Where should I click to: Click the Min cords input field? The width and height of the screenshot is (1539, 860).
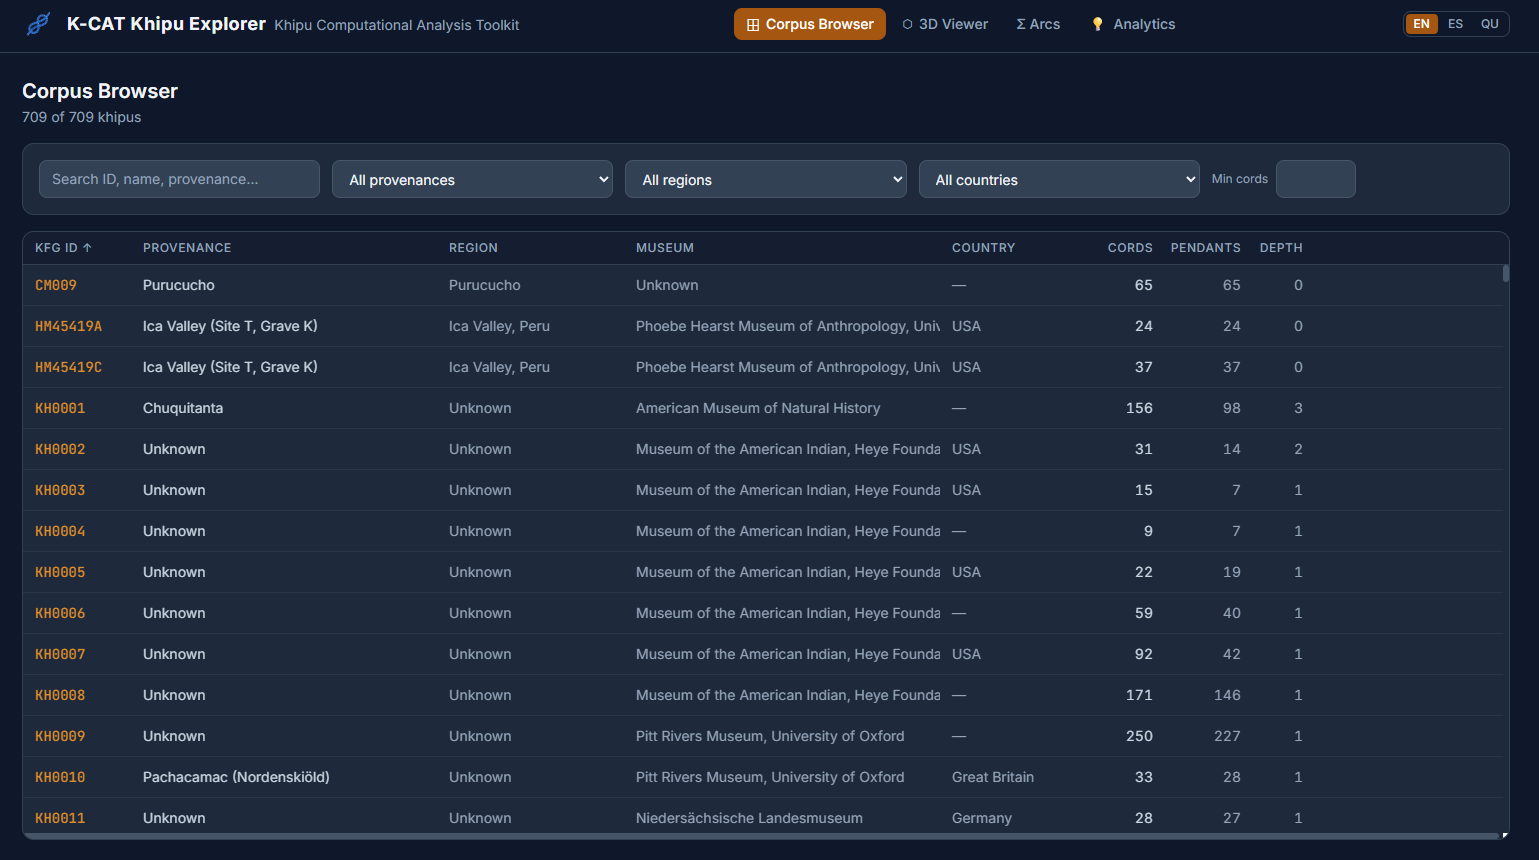click(x=1315, y=180)
